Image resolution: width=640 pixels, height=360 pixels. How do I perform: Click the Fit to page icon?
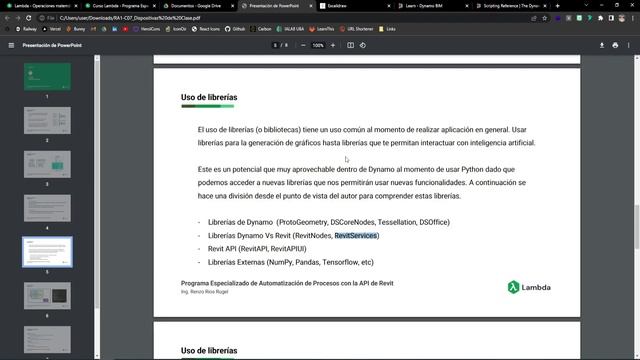tap(350, 45)
